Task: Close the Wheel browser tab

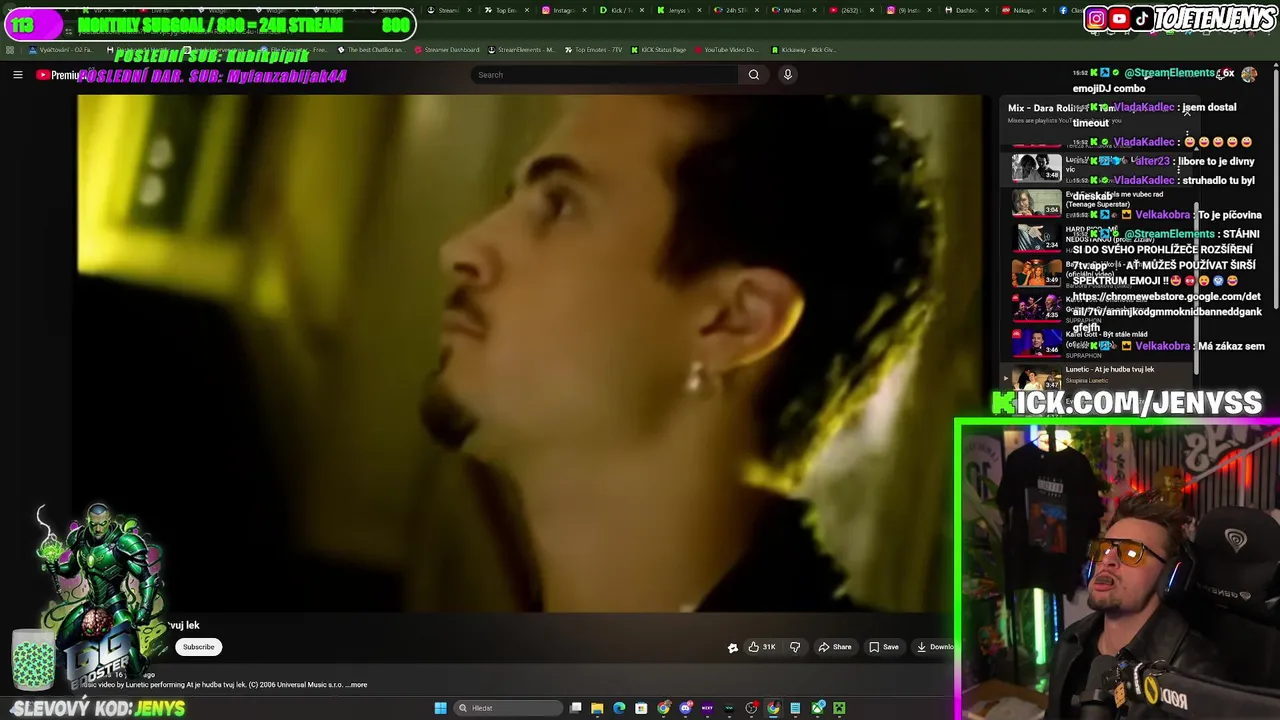Action: [x=813, y=10]
